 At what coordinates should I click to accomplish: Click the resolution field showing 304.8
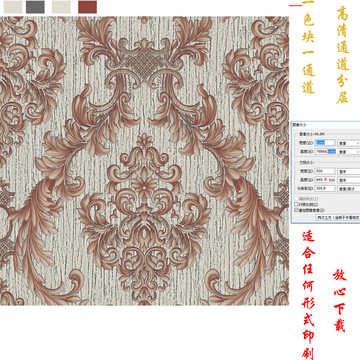pyautogui.click(x=325, y=188)
